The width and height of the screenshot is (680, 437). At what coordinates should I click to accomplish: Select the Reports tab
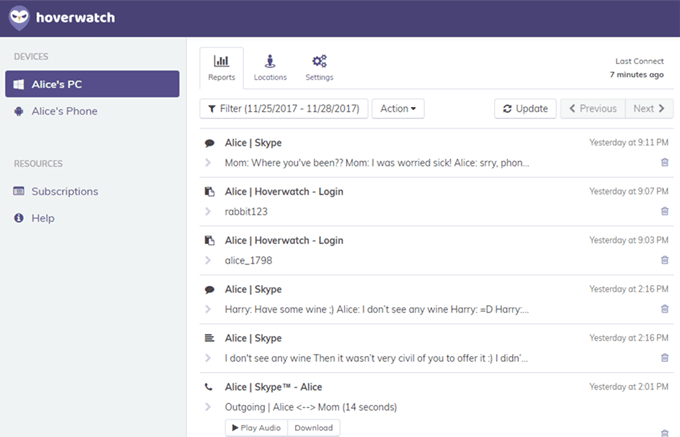221,67
